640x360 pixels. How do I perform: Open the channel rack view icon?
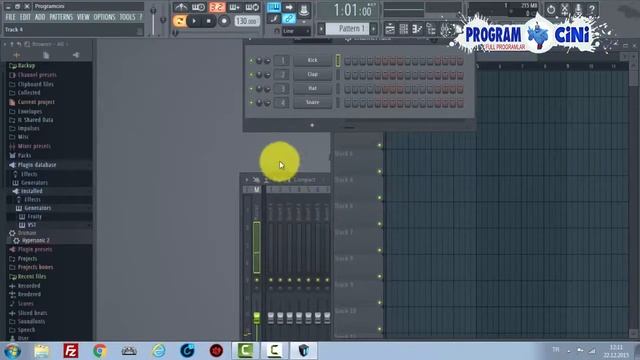[403, 29]
